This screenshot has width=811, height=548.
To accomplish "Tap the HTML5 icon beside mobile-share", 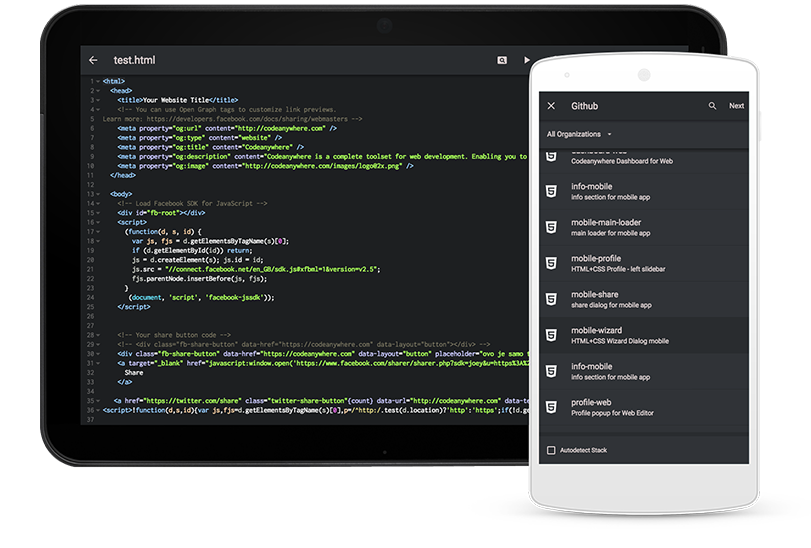I will 551,299.
